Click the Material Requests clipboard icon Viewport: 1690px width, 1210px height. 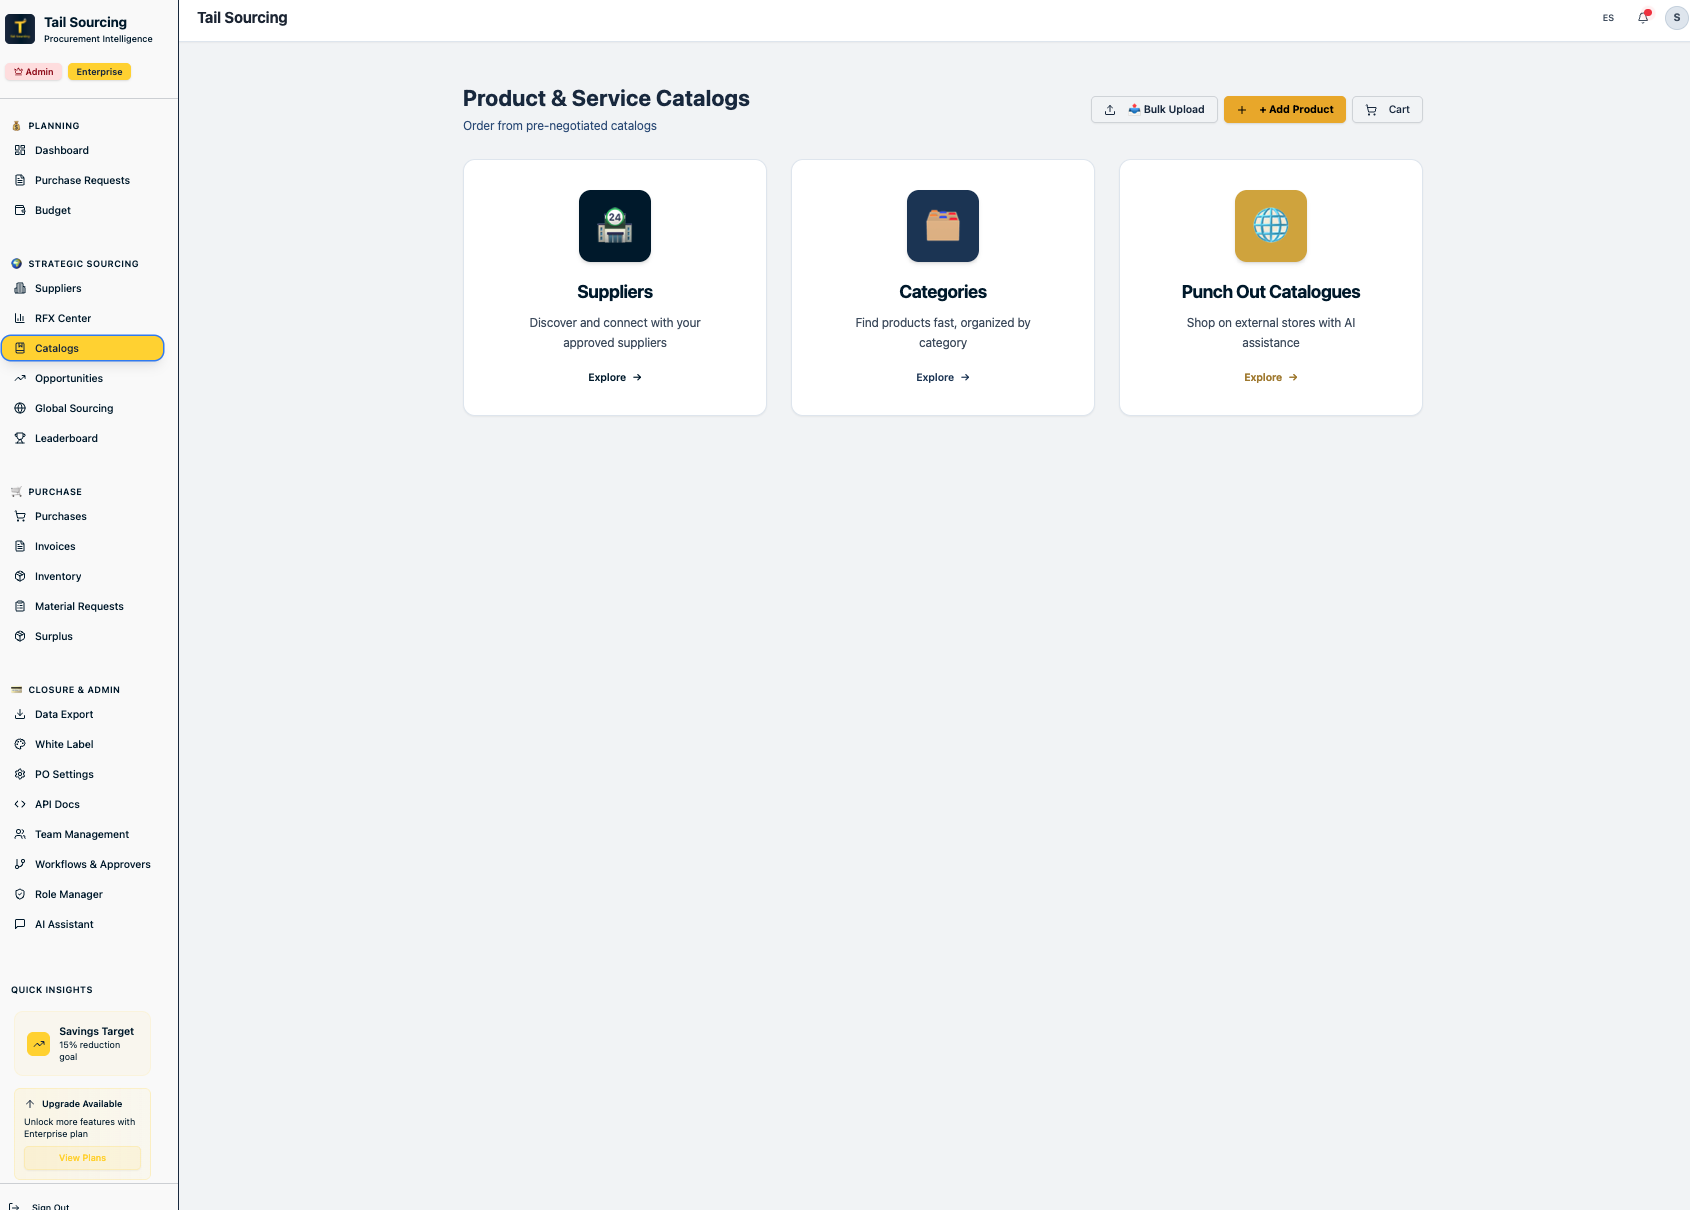20,606
